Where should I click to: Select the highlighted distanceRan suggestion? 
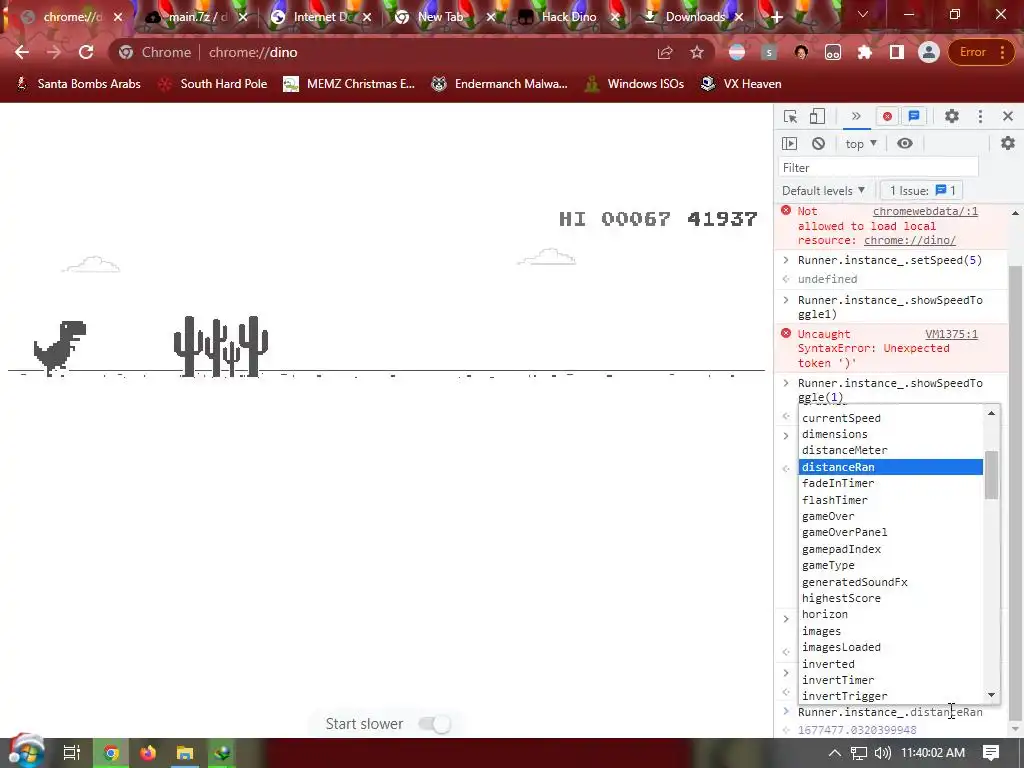click(891, 467)
